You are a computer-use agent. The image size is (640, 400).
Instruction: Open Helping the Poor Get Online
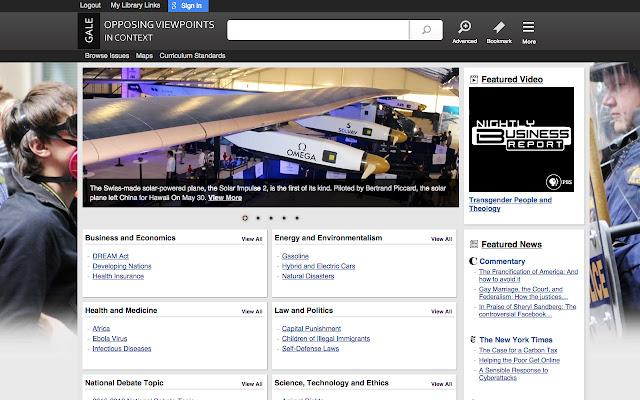(x=519, y=360)
